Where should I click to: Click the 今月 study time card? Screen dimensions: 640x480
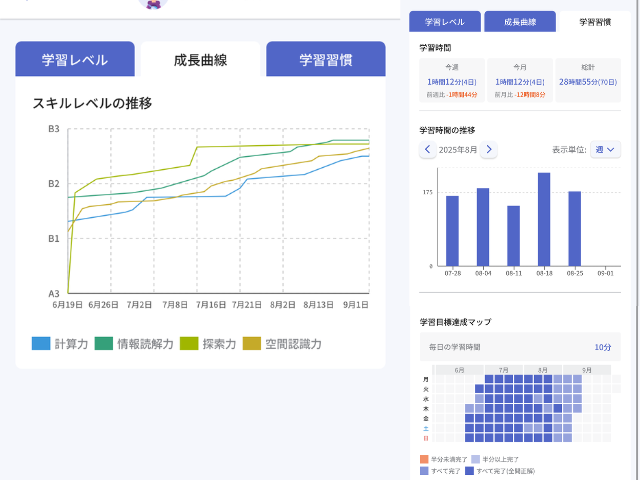coord(520,80)
